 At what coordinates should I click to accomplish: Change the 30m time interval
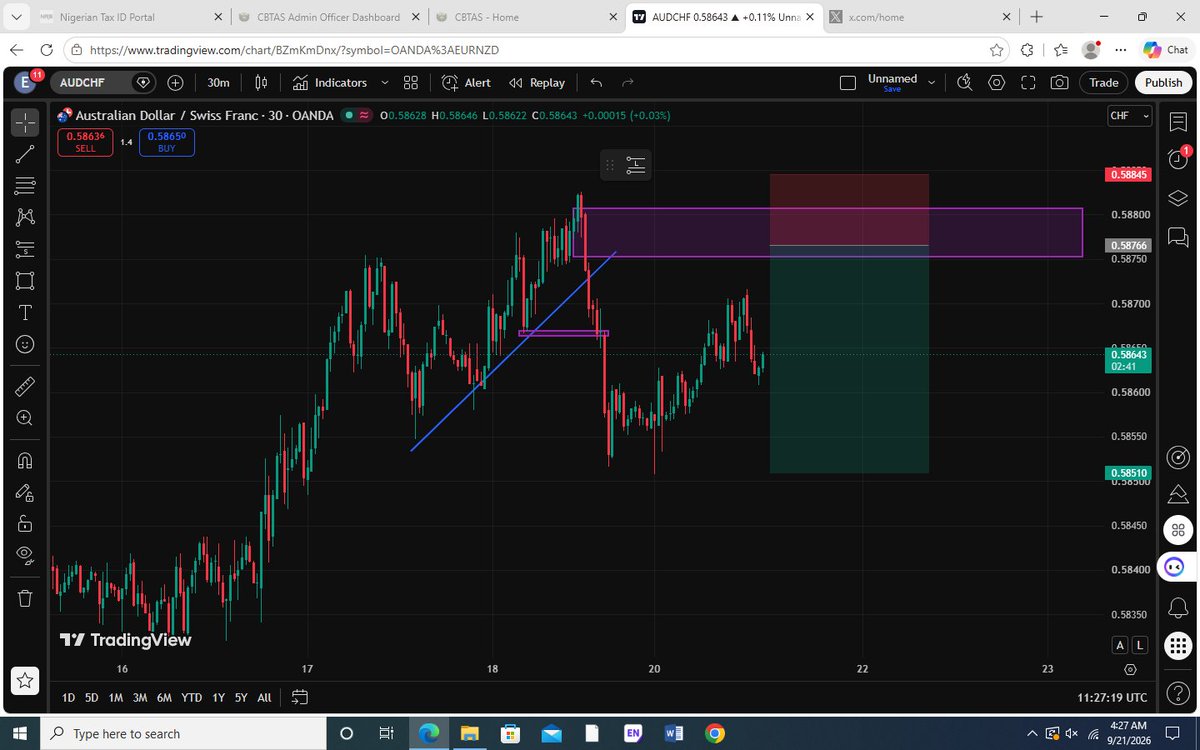click(x=218, y=83)
